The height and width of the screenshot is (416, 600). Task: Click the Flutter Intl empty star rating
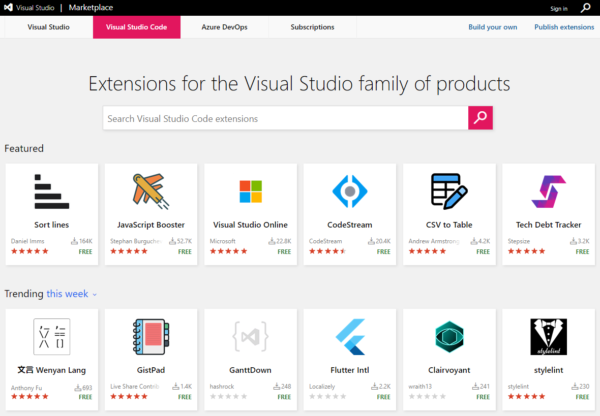pyautogui.click(x=328, y=396)
